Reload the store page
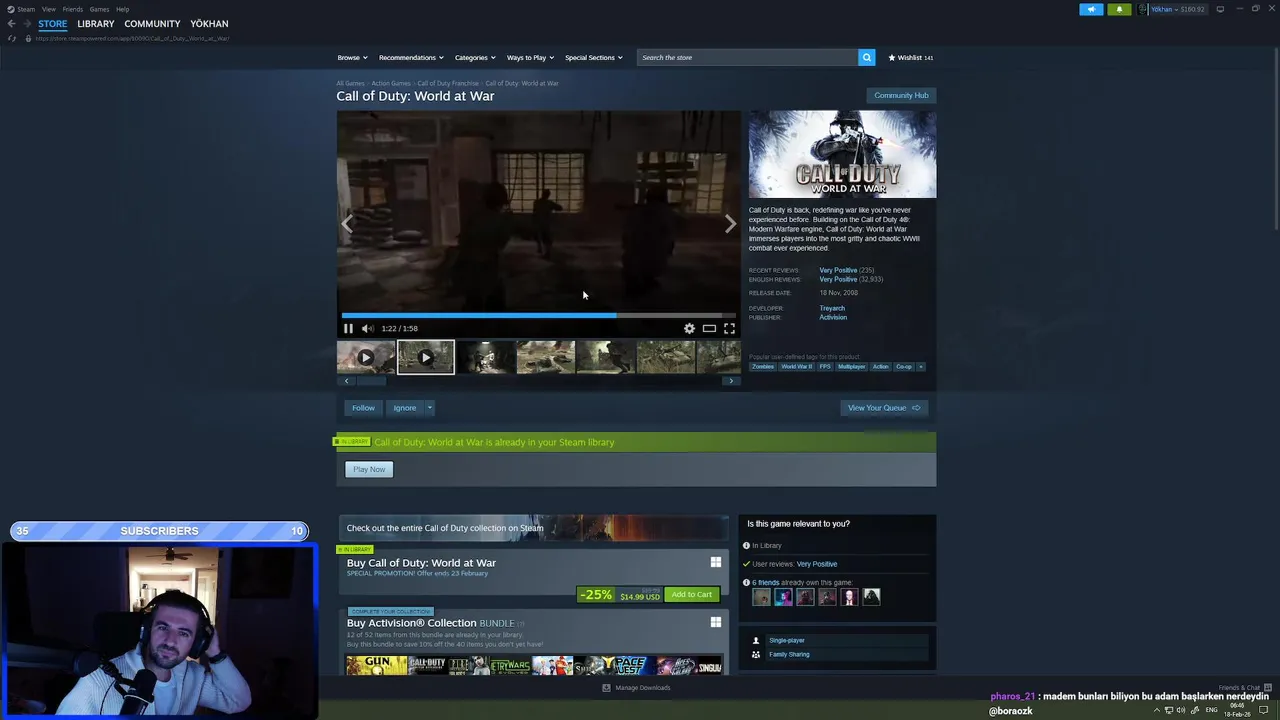This screenshot has width=1280, height=720. pyautogui.click(x=12, y=38)
